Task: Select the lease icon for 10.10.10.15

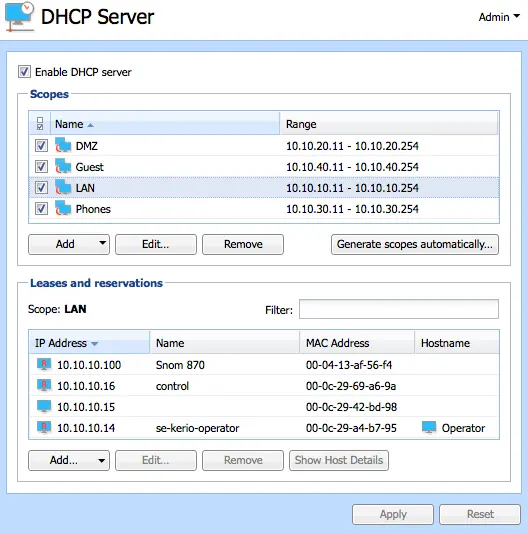Action: pyautogui.click(x=44, y=406)
